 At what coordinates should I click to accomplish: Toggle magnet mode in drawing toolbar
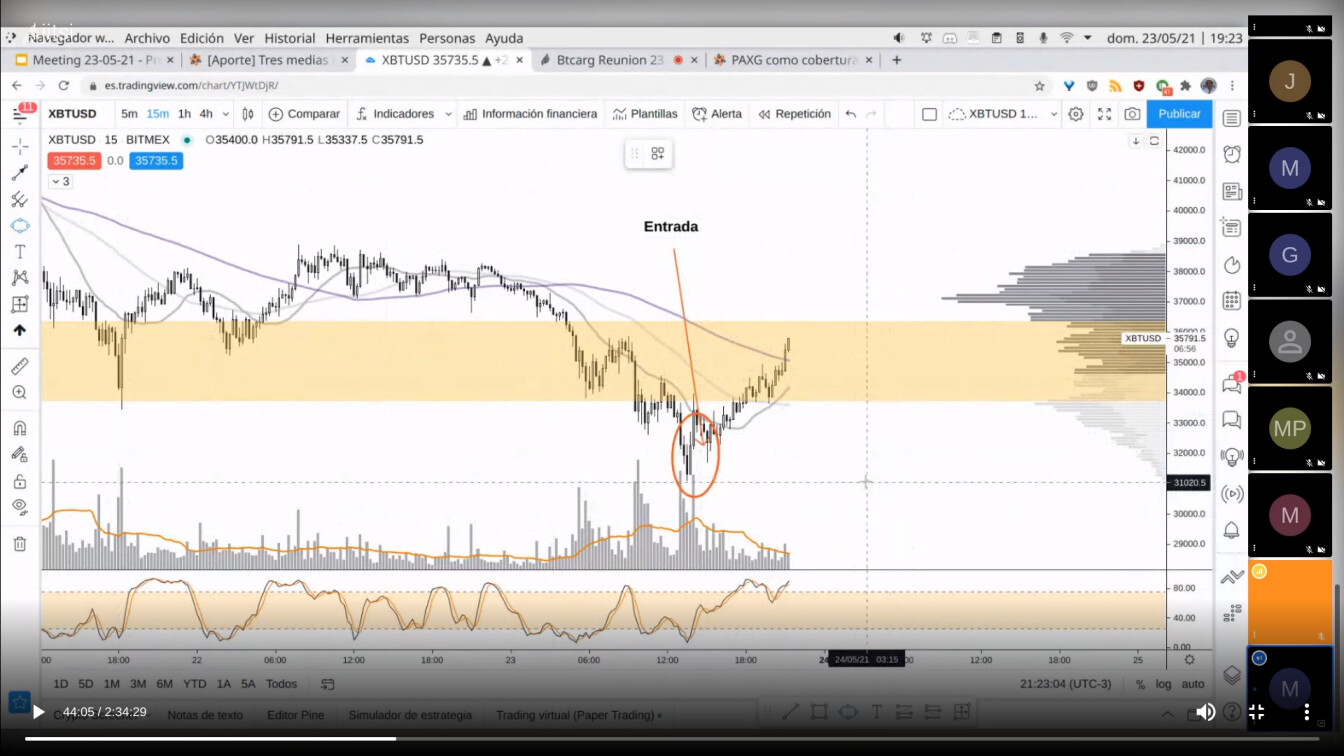(x=19, y=429)
